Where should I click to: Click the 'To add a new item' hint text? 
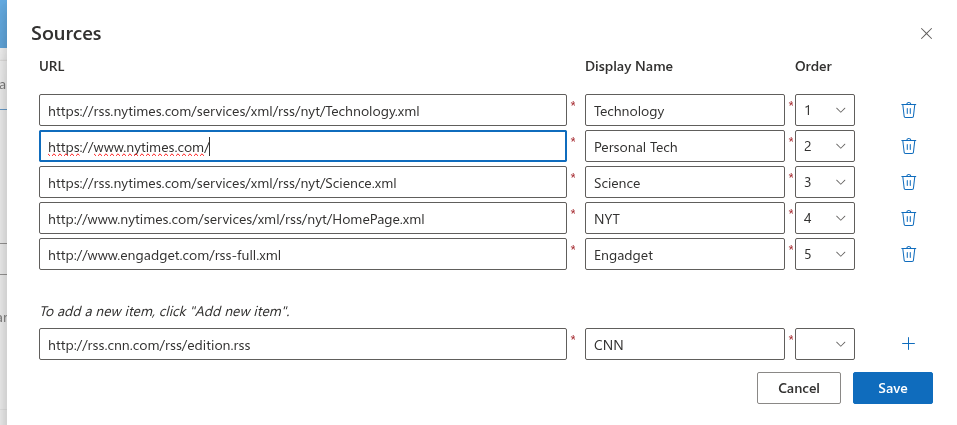(x=164, y=311)
